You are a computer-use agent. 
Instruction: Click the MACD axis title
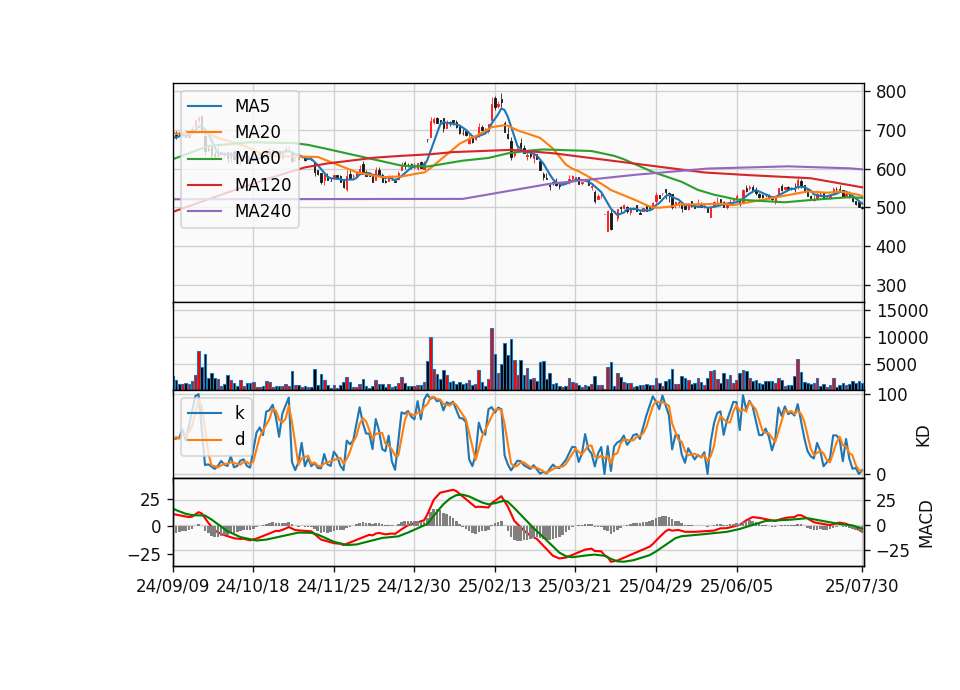[925, 524]
